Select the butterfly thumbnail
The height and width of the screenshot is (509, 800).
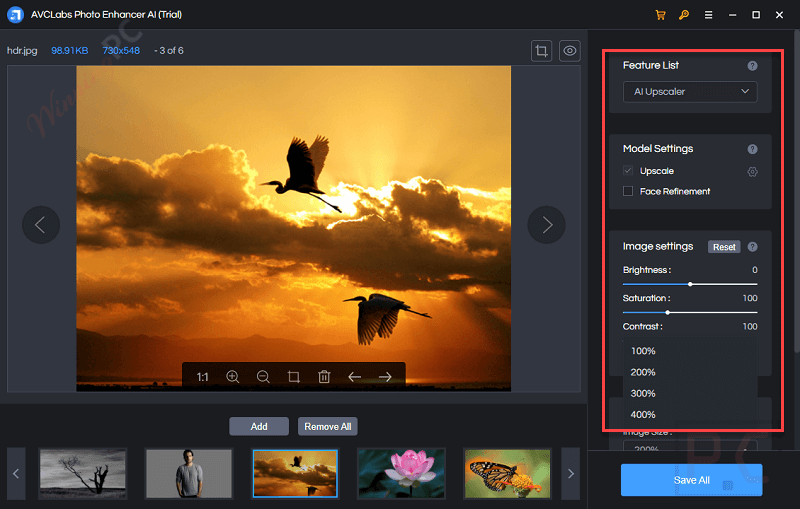(x=507, y=473)
